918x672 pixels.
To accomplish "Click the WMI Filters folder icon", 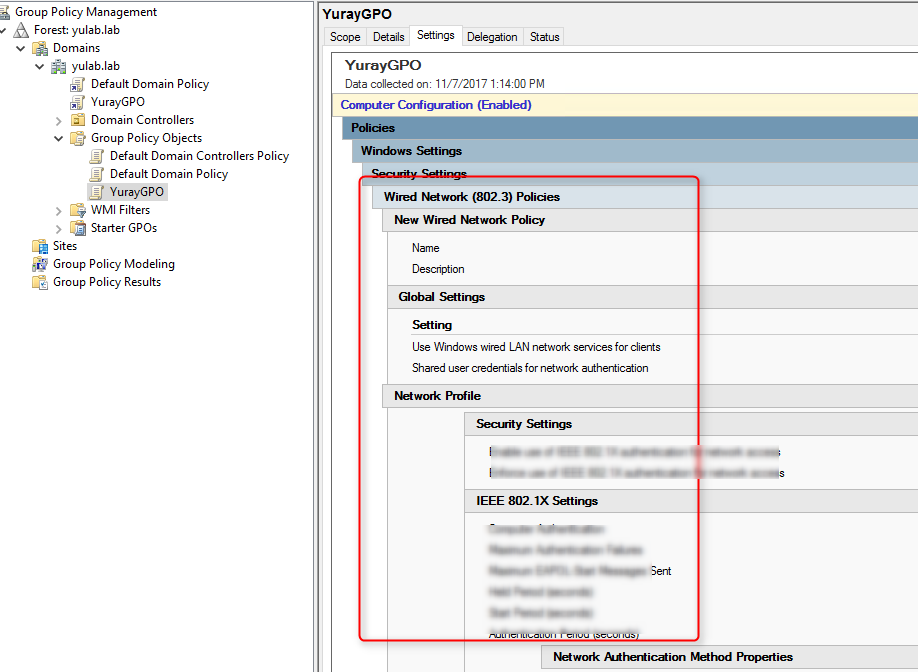I will coord(78,210).
